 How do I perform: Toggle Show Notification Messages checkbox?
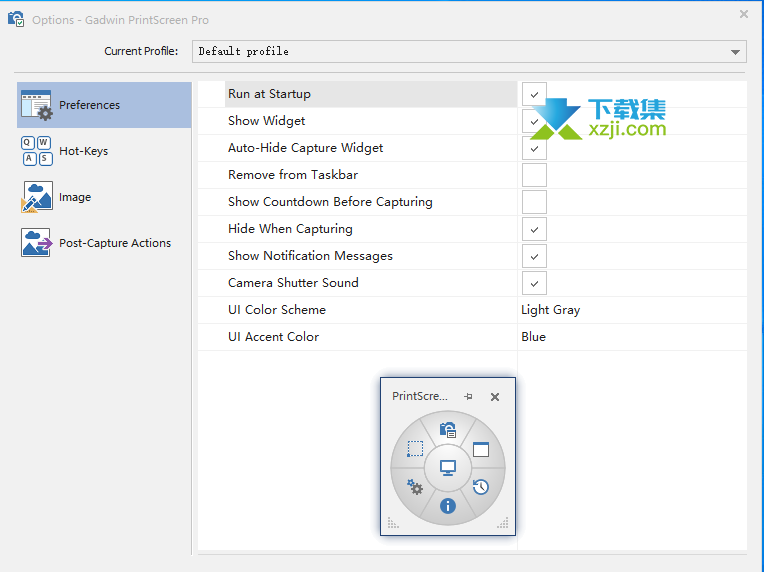coord(534,256)
